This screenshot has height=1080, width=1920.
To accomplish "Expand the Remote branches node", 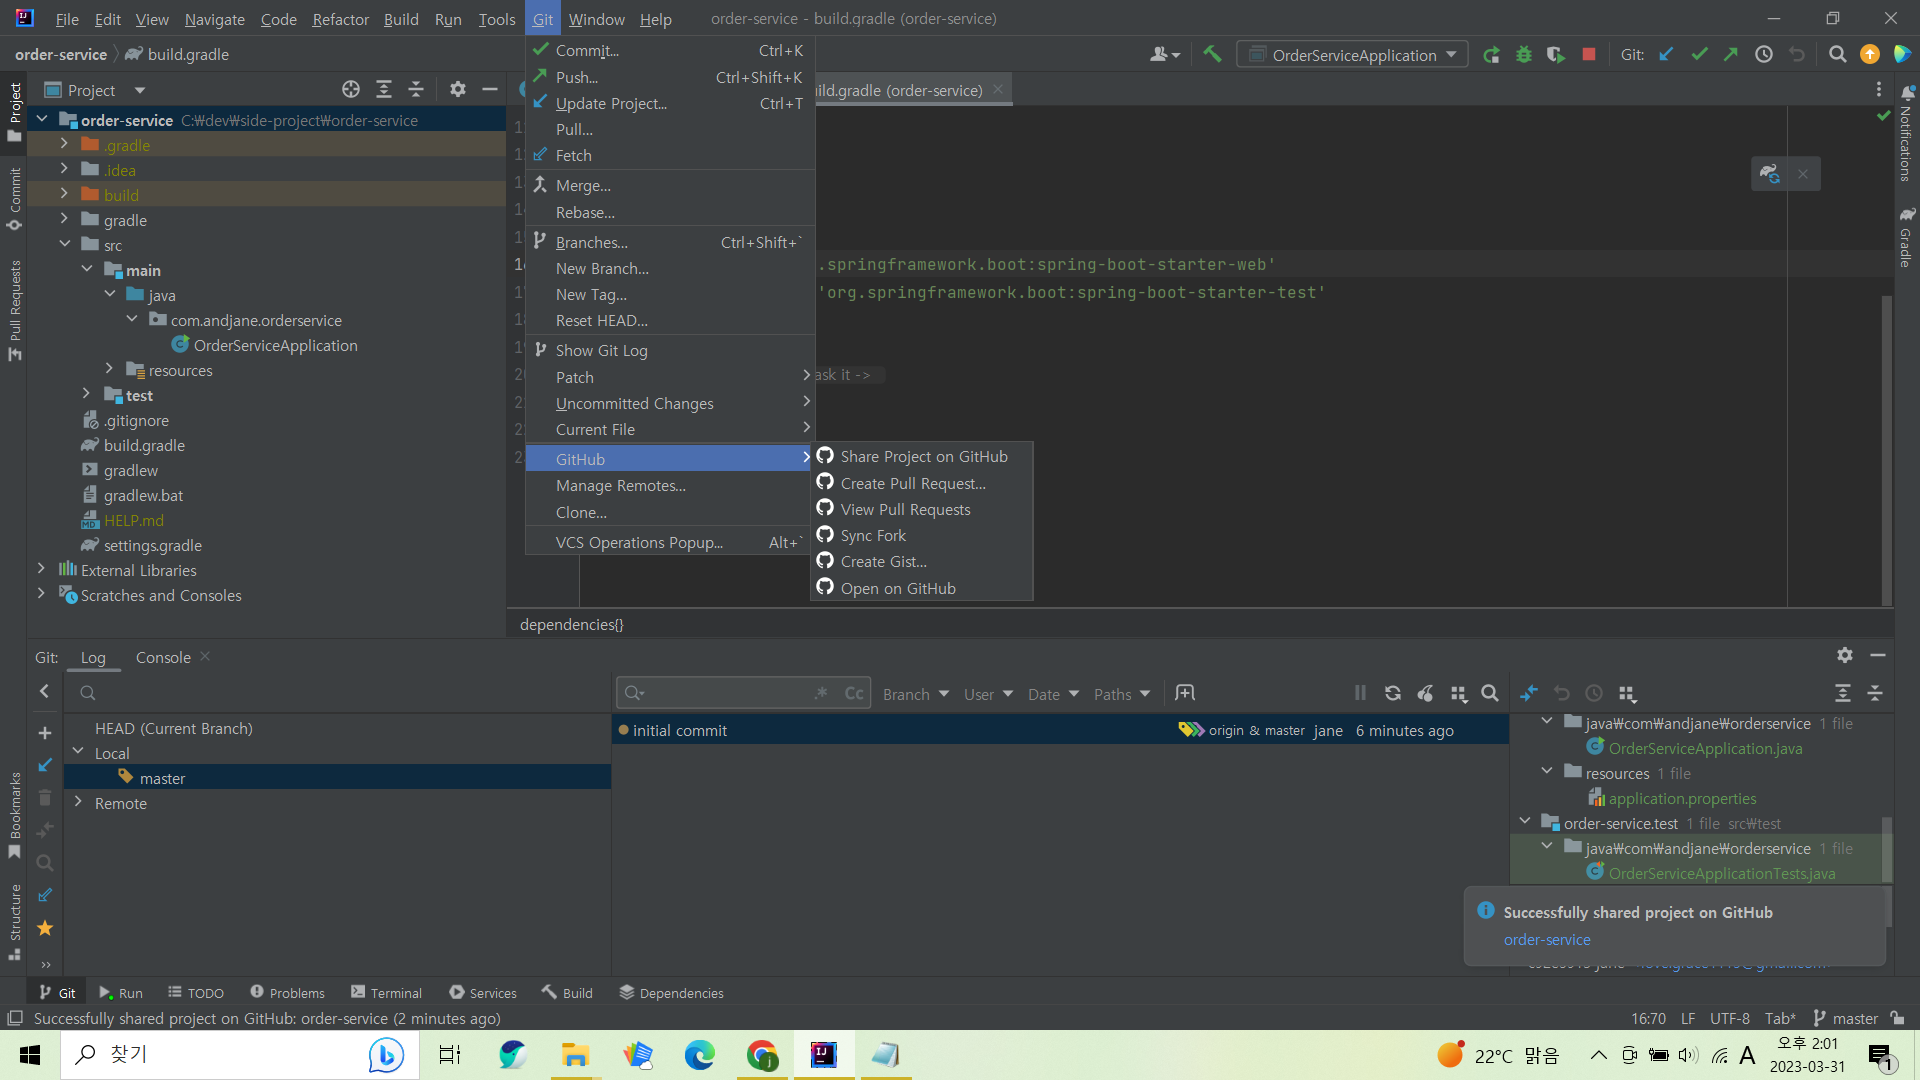I will (x=78, y=802).
